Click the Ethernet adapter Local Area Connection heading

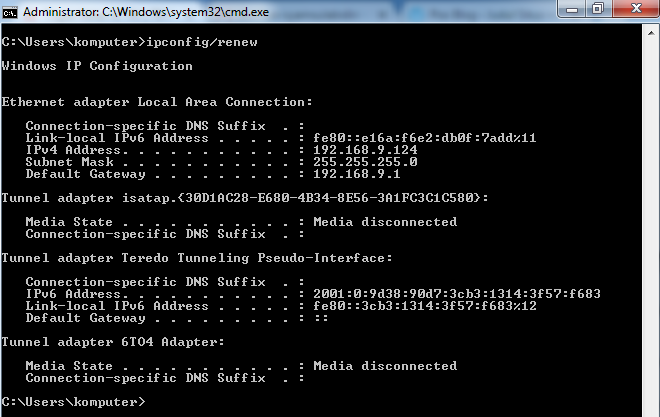157,102
